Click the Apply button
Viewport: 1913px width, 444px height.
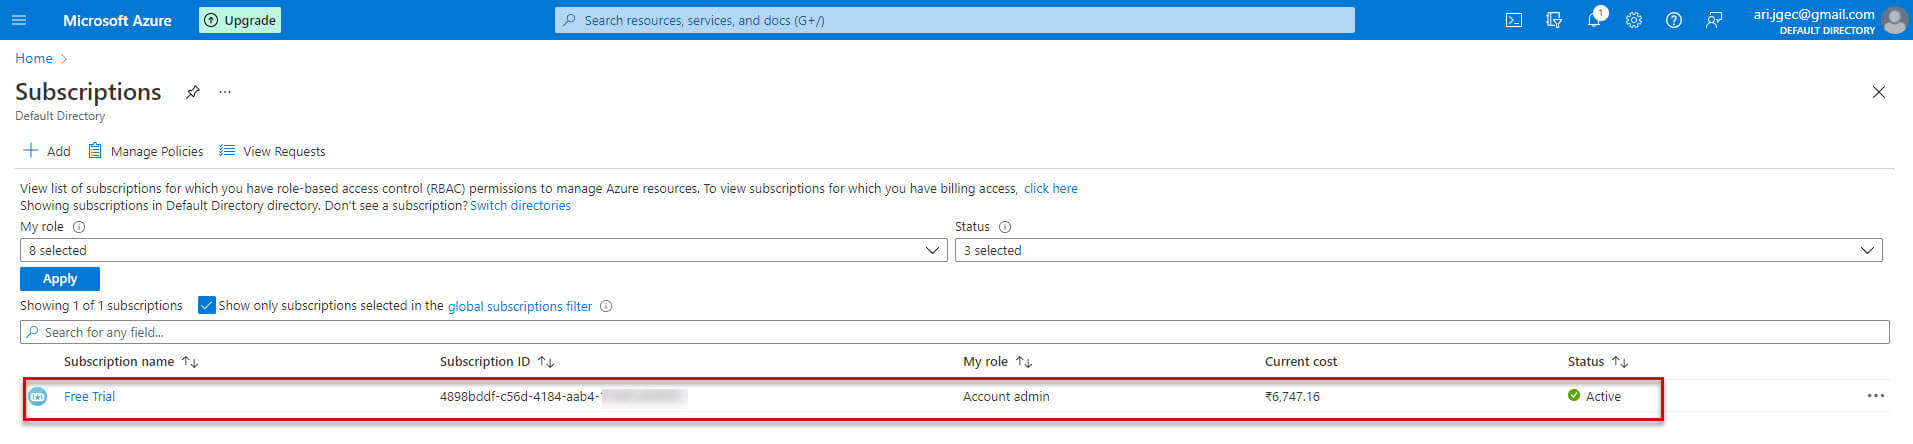click(60, 279)
